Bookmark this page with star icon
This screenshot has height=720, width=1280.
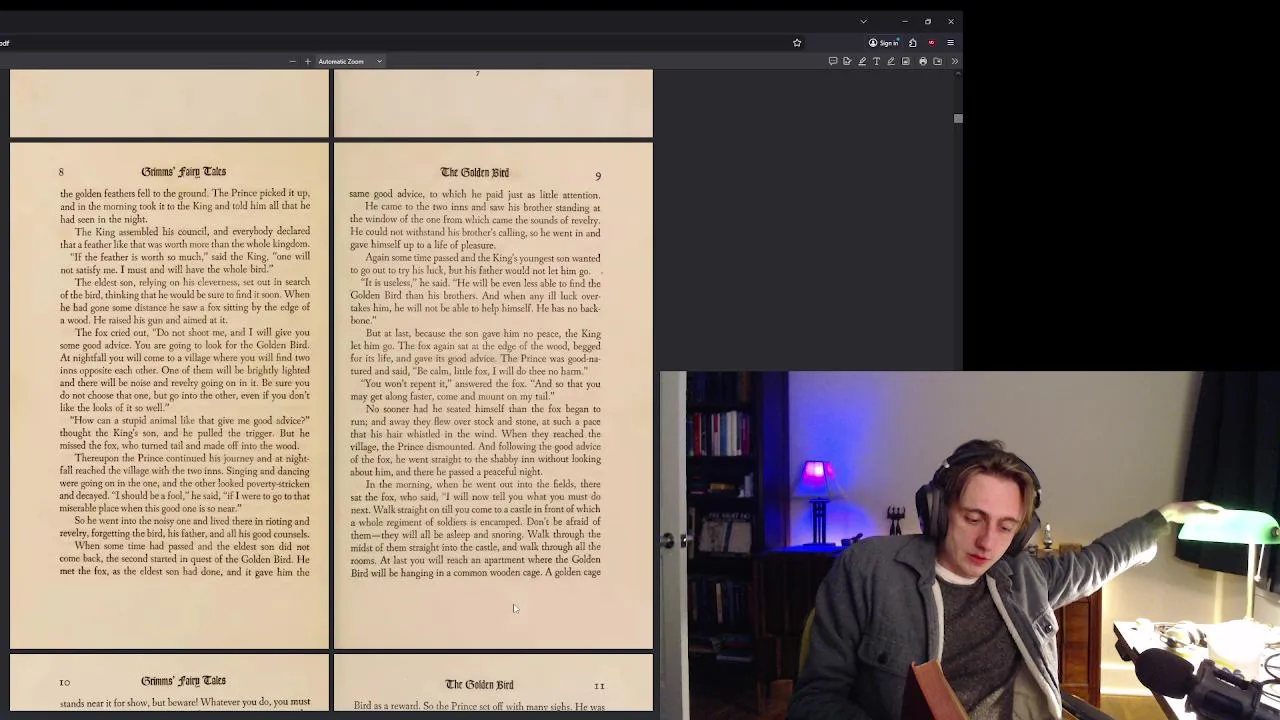[797, 43]
